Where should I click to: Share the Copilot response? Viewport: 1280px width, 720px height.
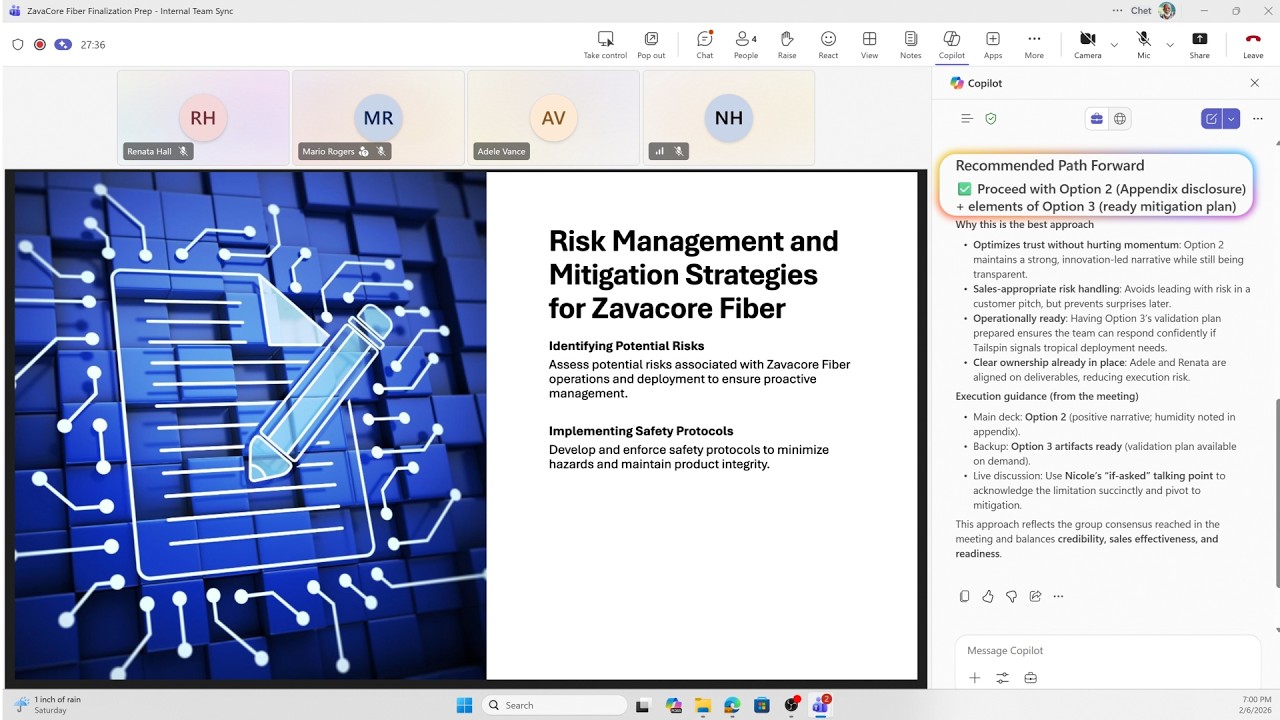1035,596
